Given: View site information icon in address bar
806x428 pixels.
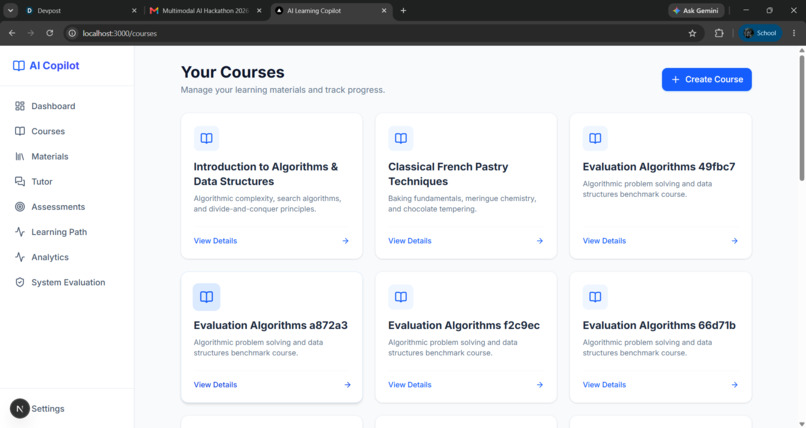Looking at the screenshot, I should click(72, 33).
